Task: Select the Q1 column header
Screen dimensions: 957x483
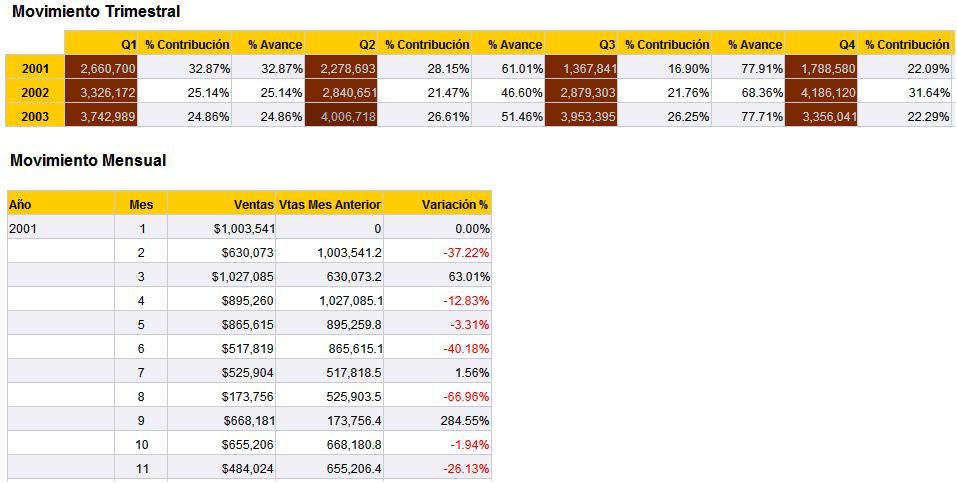Action: pos(101,44)
